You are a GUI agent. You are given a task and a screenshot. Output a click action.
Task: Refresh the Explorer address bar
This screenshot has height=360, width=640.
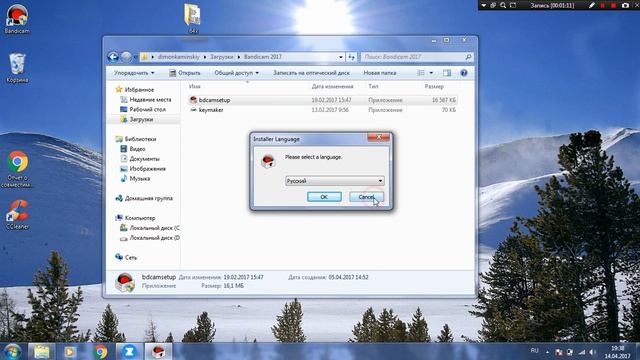click(351, 57)
